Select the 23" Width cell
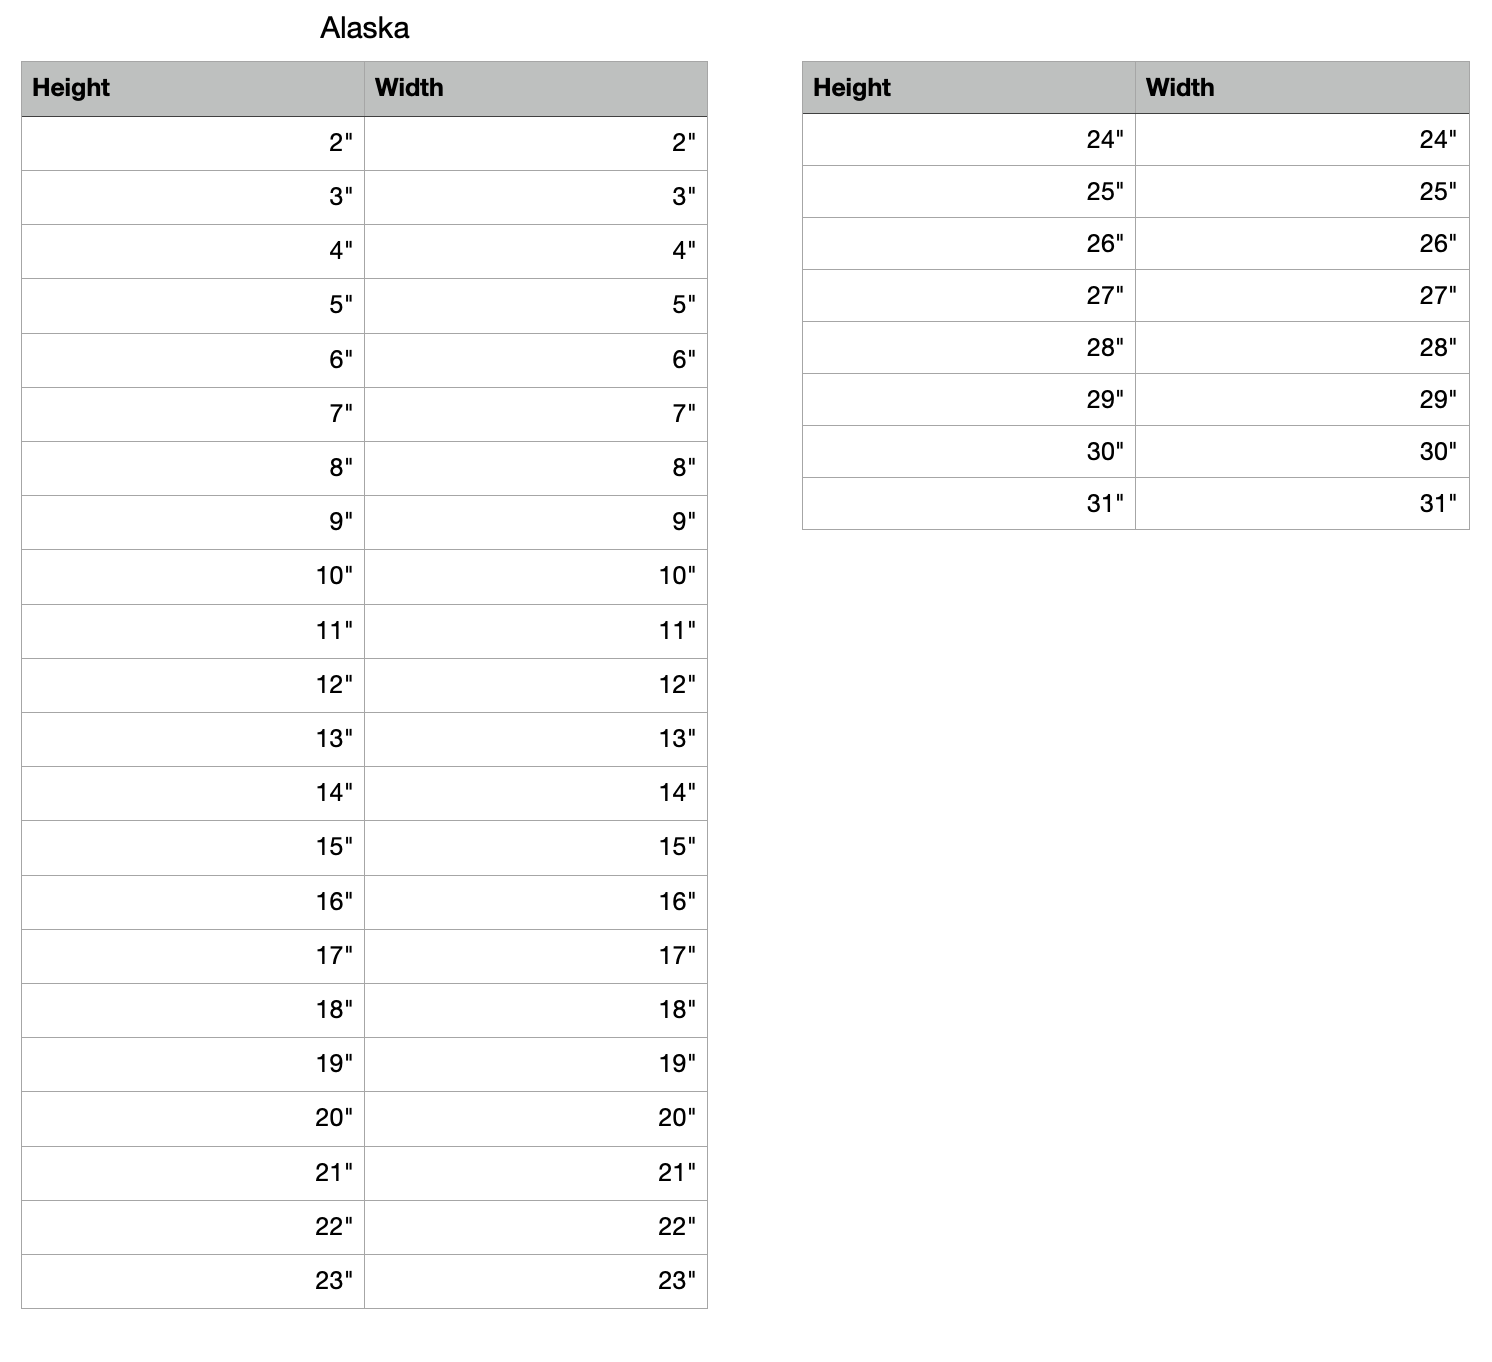The width and height of the screenshot is (1492, 1362). pyautogui.click(x=535, y=1281)
